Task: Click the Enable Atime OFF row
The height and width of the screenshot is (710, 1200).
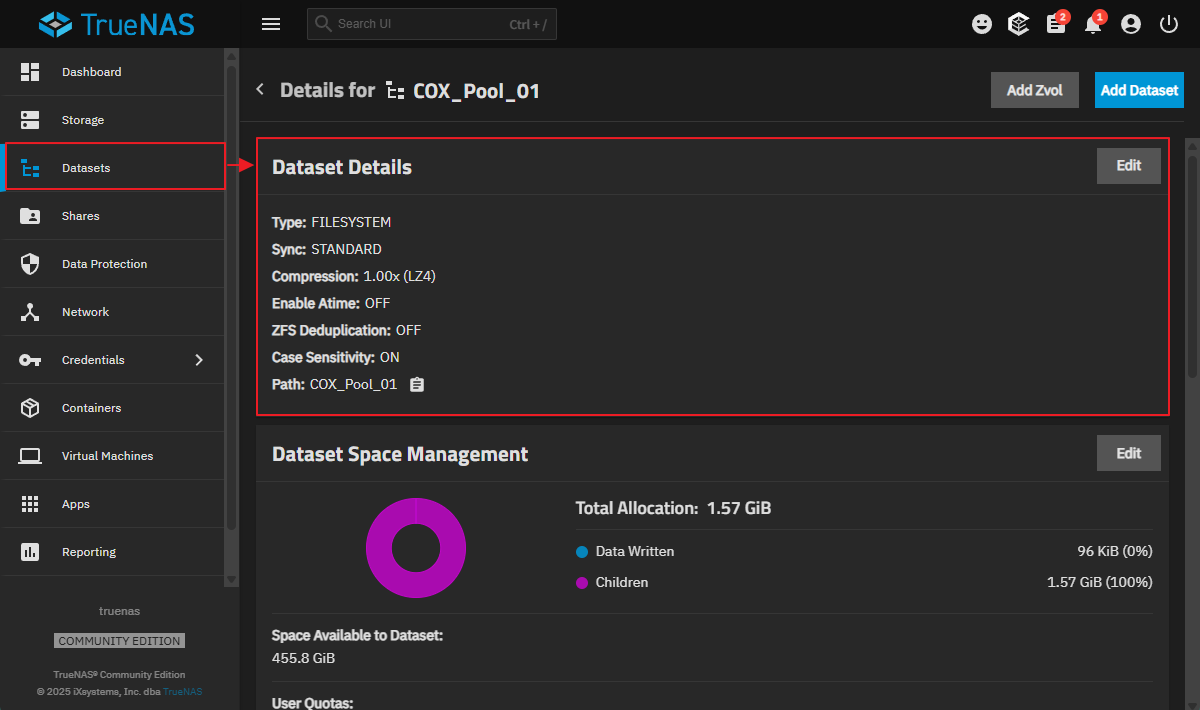Action: click(331, 303)
